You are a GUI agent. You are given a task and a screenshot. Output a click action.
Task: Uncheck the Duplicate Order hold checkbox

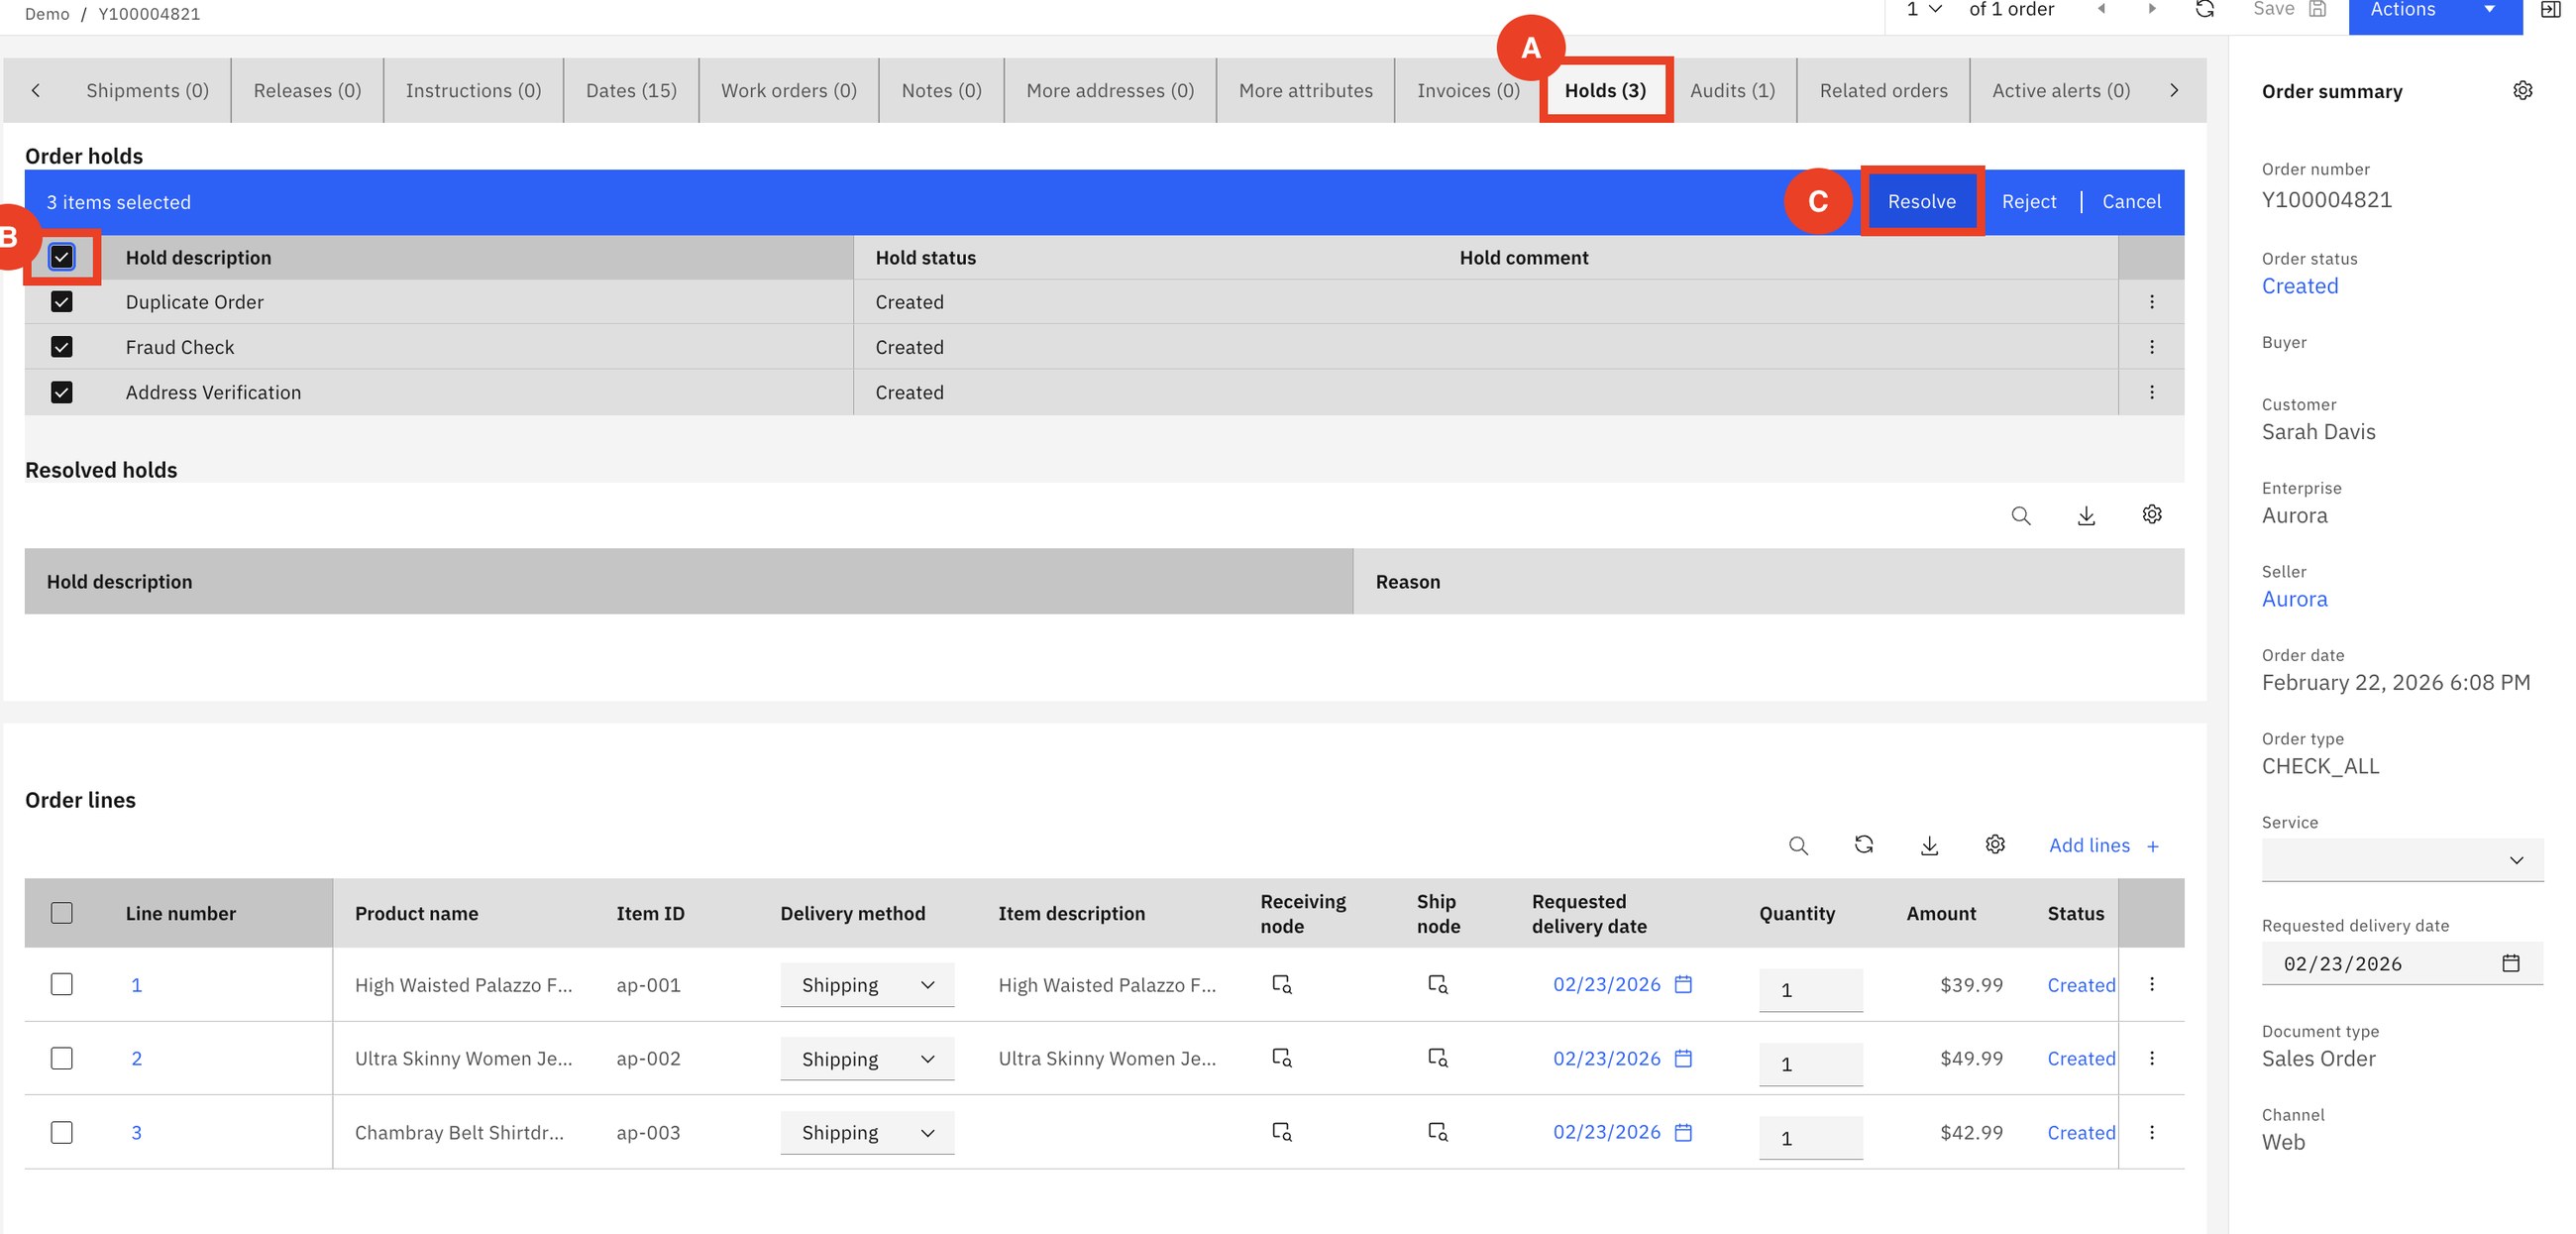(61, 302)
